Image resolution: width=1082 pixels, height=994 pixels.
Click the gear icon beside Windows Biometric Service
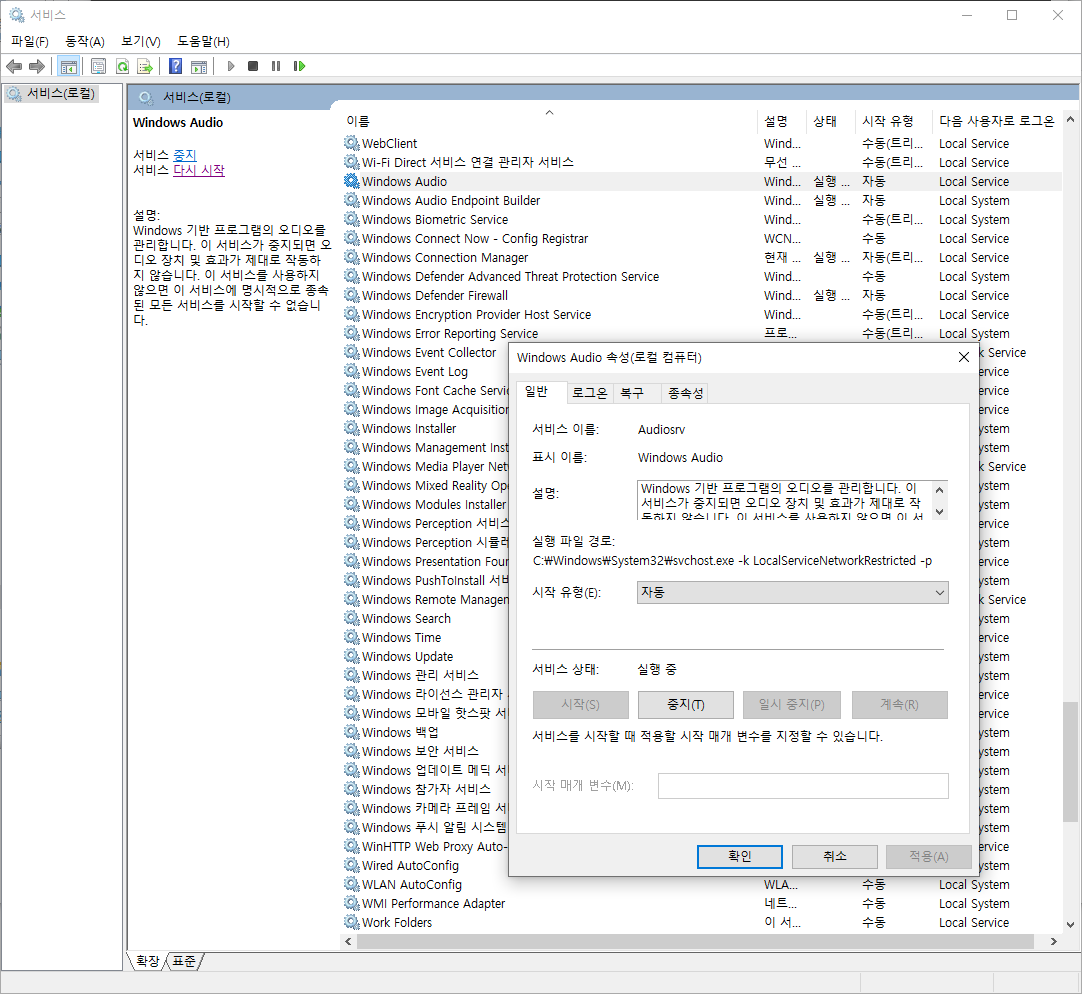click(352, 219)
